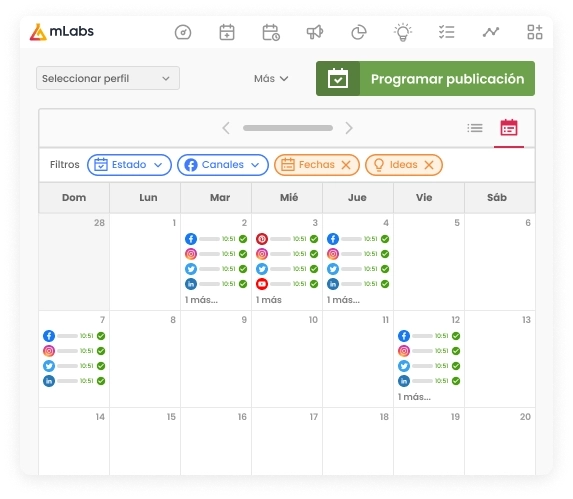
Task: Open LinkedIn post on day 7
Action: (x=74, y=381)
